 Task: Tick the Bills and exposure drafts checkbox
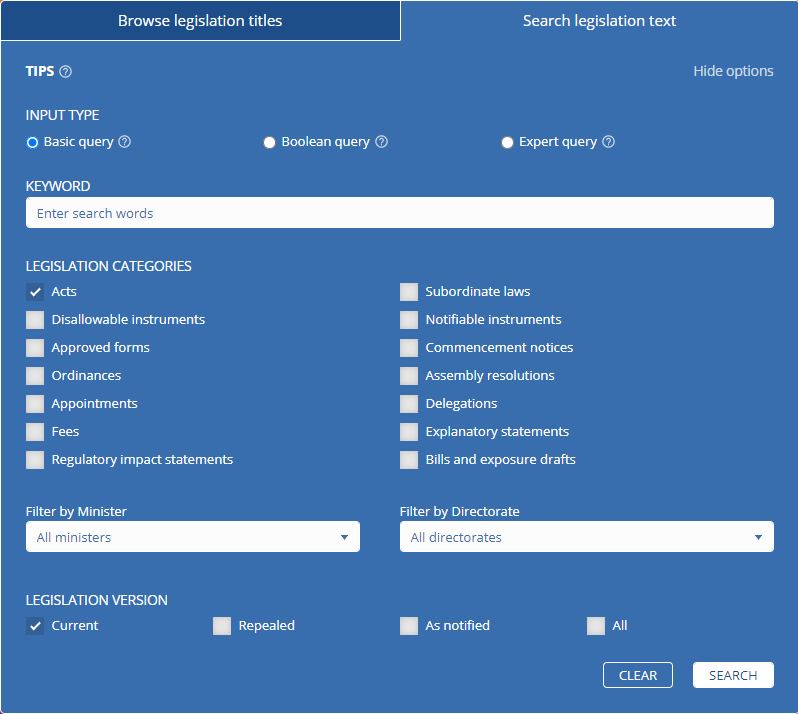tap(409, 460)
